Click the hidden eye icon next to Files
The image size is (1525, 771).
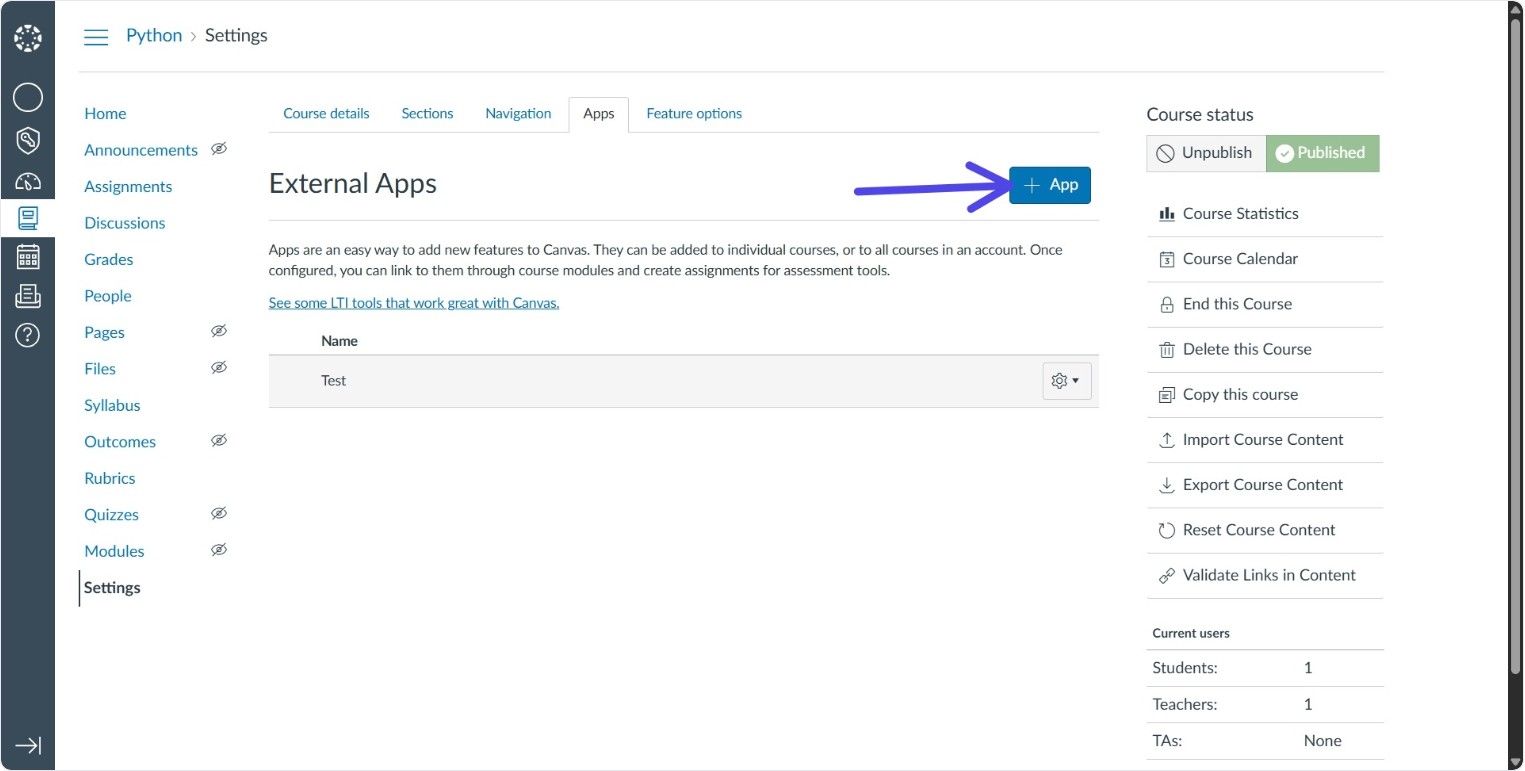tap(219, 368)
